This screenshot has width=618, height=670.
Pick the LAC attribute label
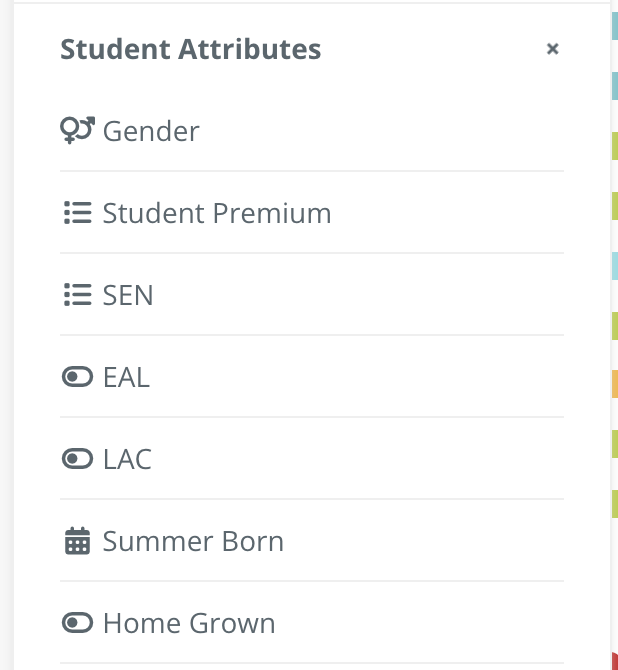pyautogui.click(x=127, y=459)
